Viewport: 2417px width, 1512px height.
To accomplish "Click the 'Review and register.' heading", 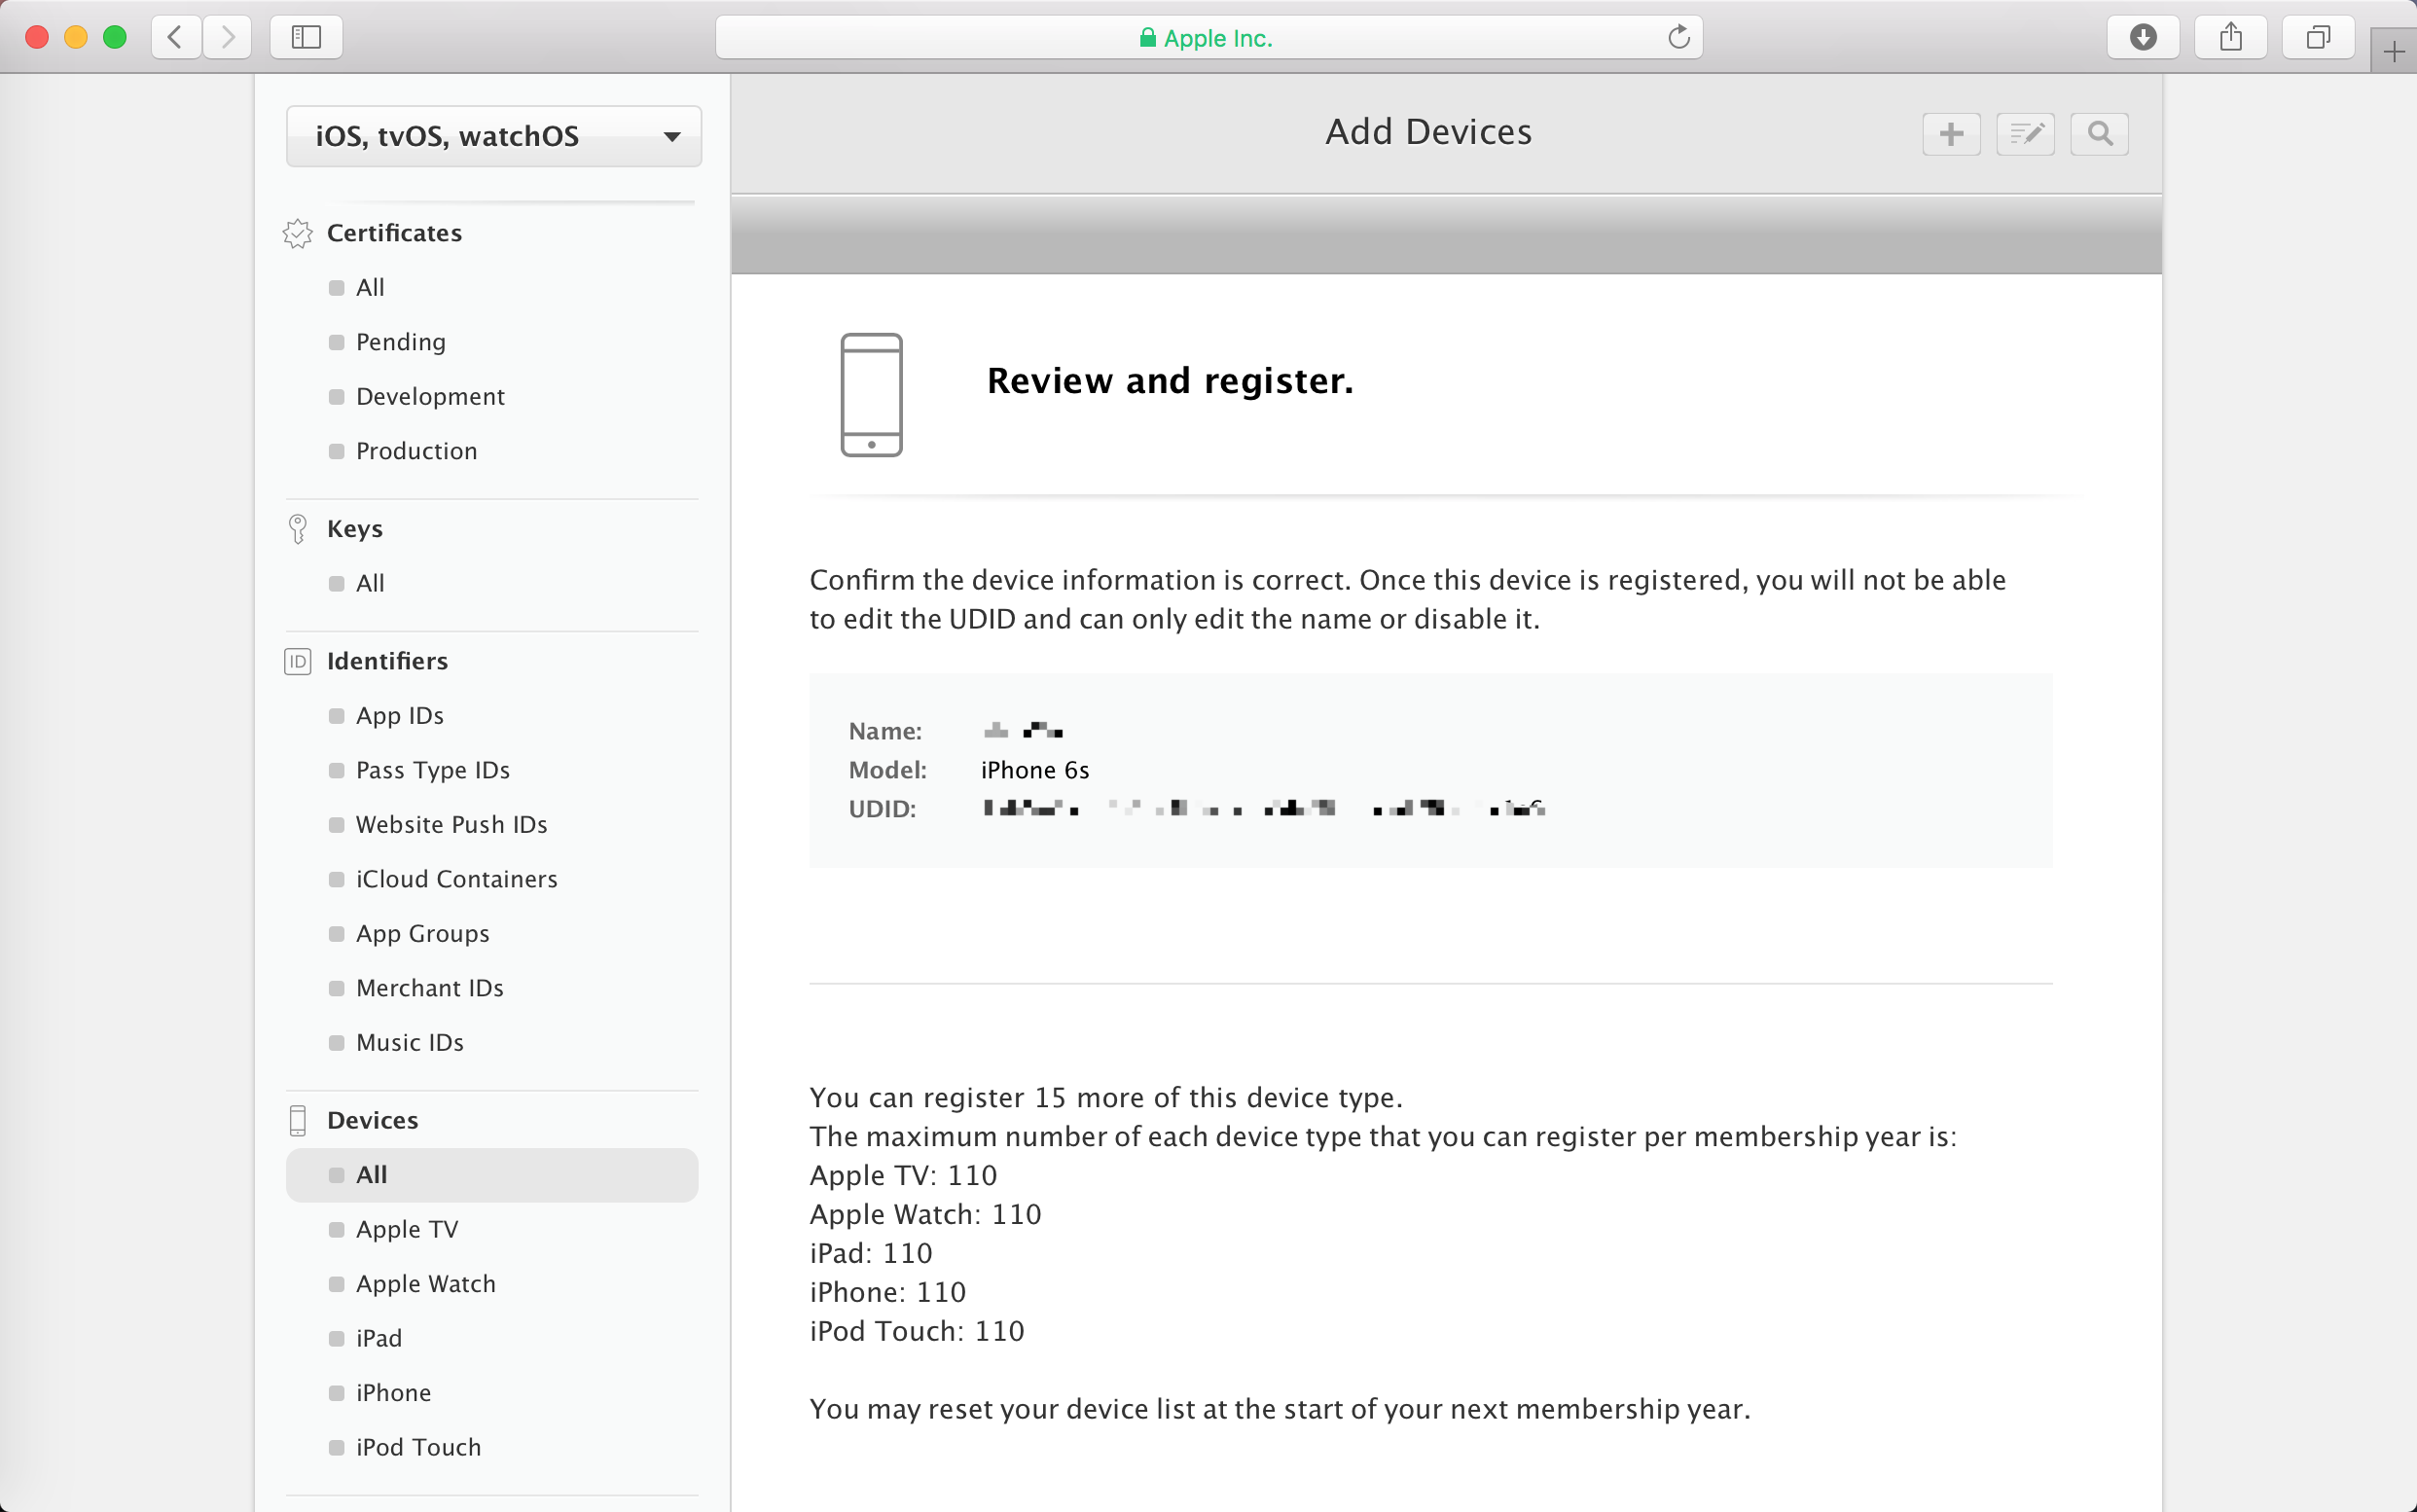I will pyautogui.click(x=1170, y=381).
